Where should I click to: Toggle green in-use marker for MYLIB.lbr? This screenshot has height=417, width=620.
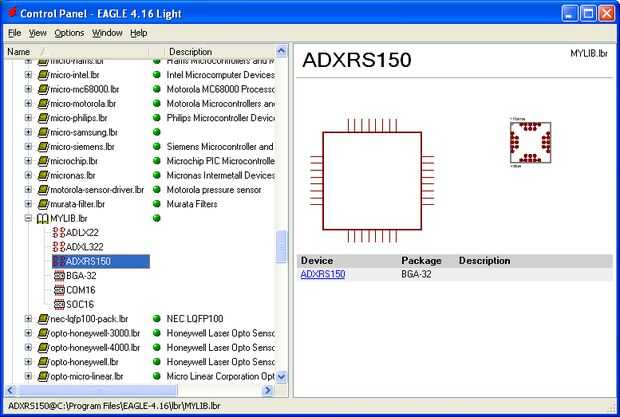click(157, 218)
